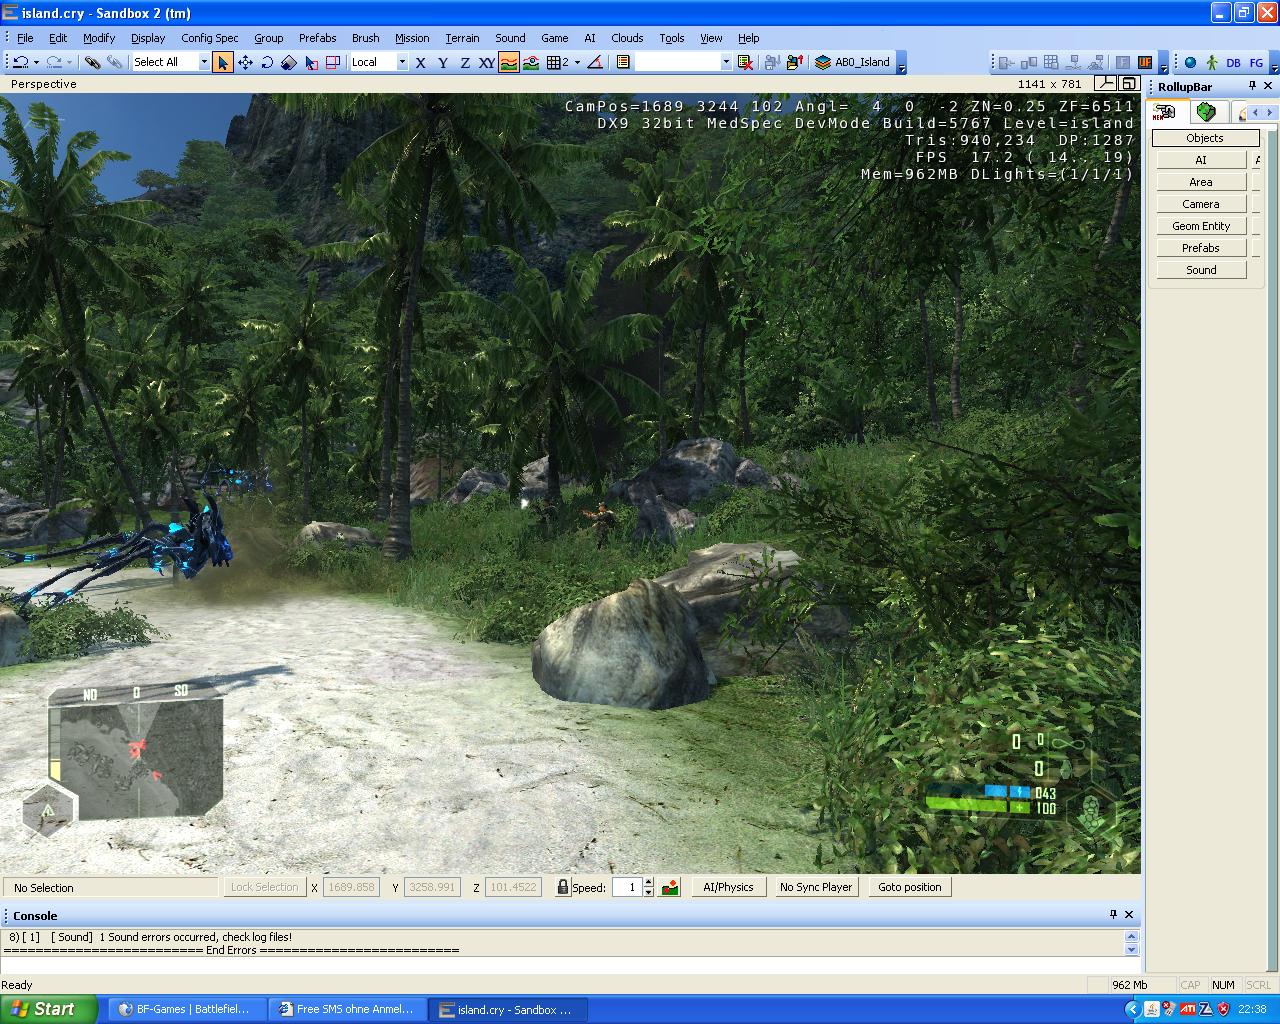Click the red rectangle area-select icon
The width and height of the screenshot is (1280, 1024).
[x=333, y=62]
